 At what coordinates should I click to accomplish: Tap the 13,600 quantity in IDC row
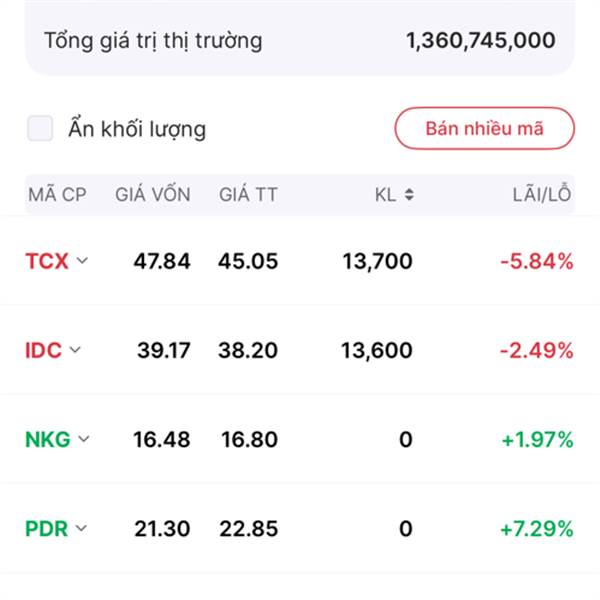[x=377, y=351]
